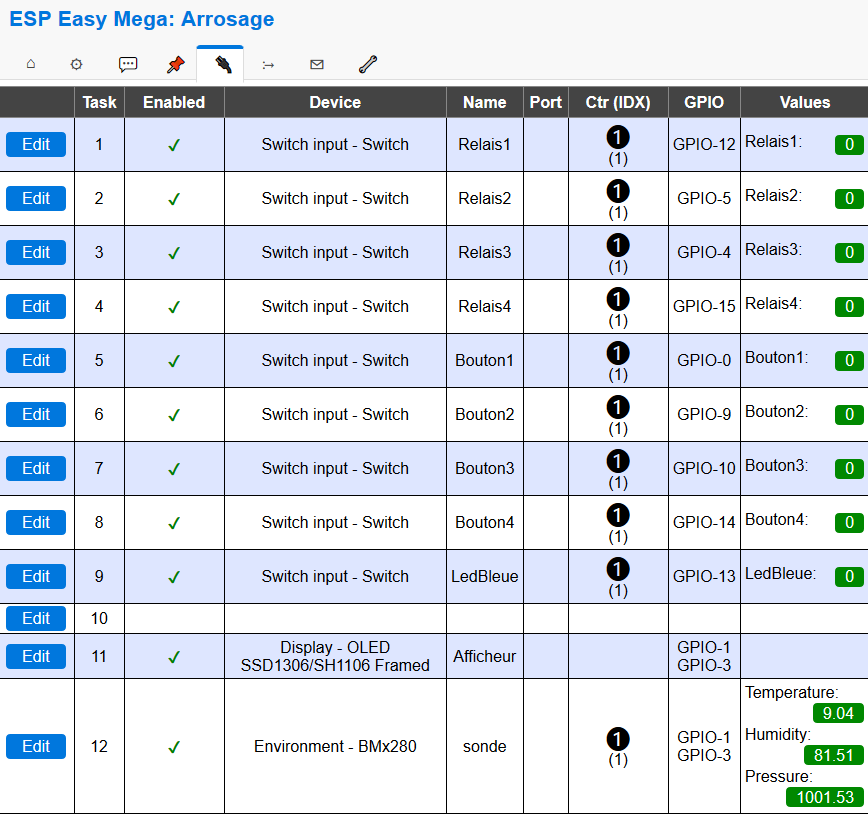Open the Config gear tab
Image resolution: width=868 pixels, height=816 pixels.
(77, 64)
